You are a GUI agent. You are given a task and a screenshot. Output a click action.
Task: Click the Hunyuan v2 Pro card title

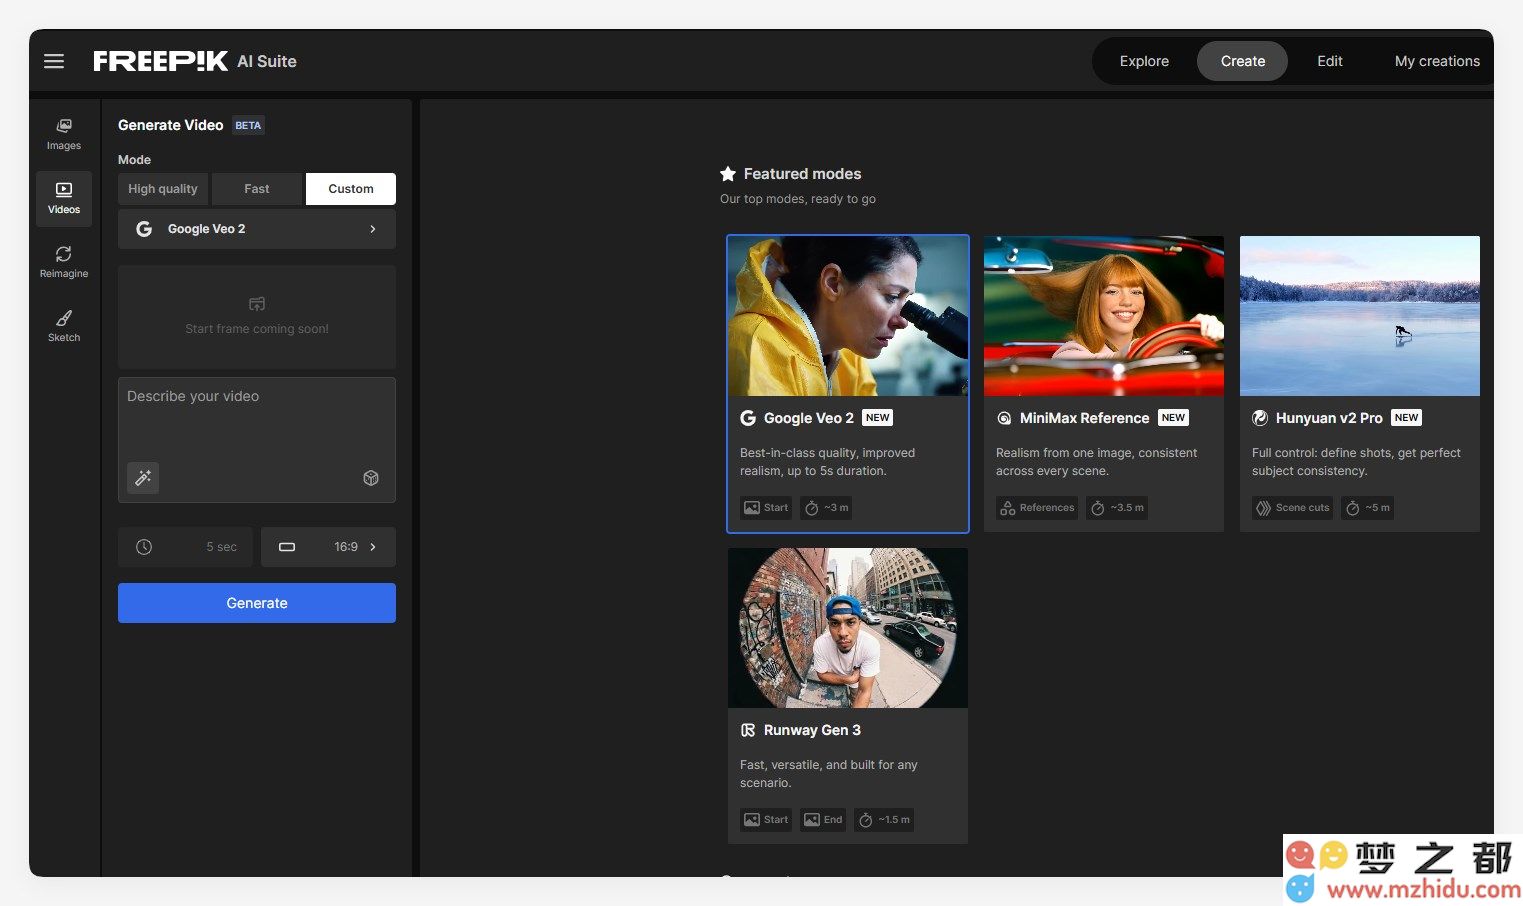pyautogui.click(x=1329, y=418)
